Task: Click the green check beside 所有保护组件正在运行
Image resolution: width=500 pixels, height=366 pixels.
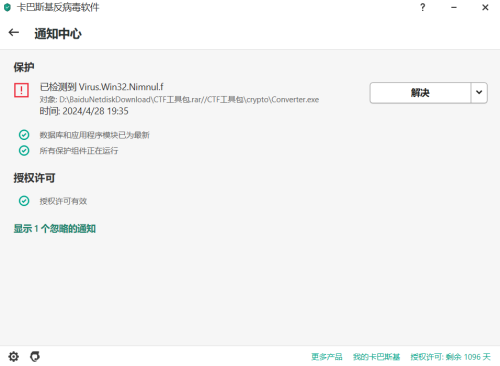Action: (24, 150)
